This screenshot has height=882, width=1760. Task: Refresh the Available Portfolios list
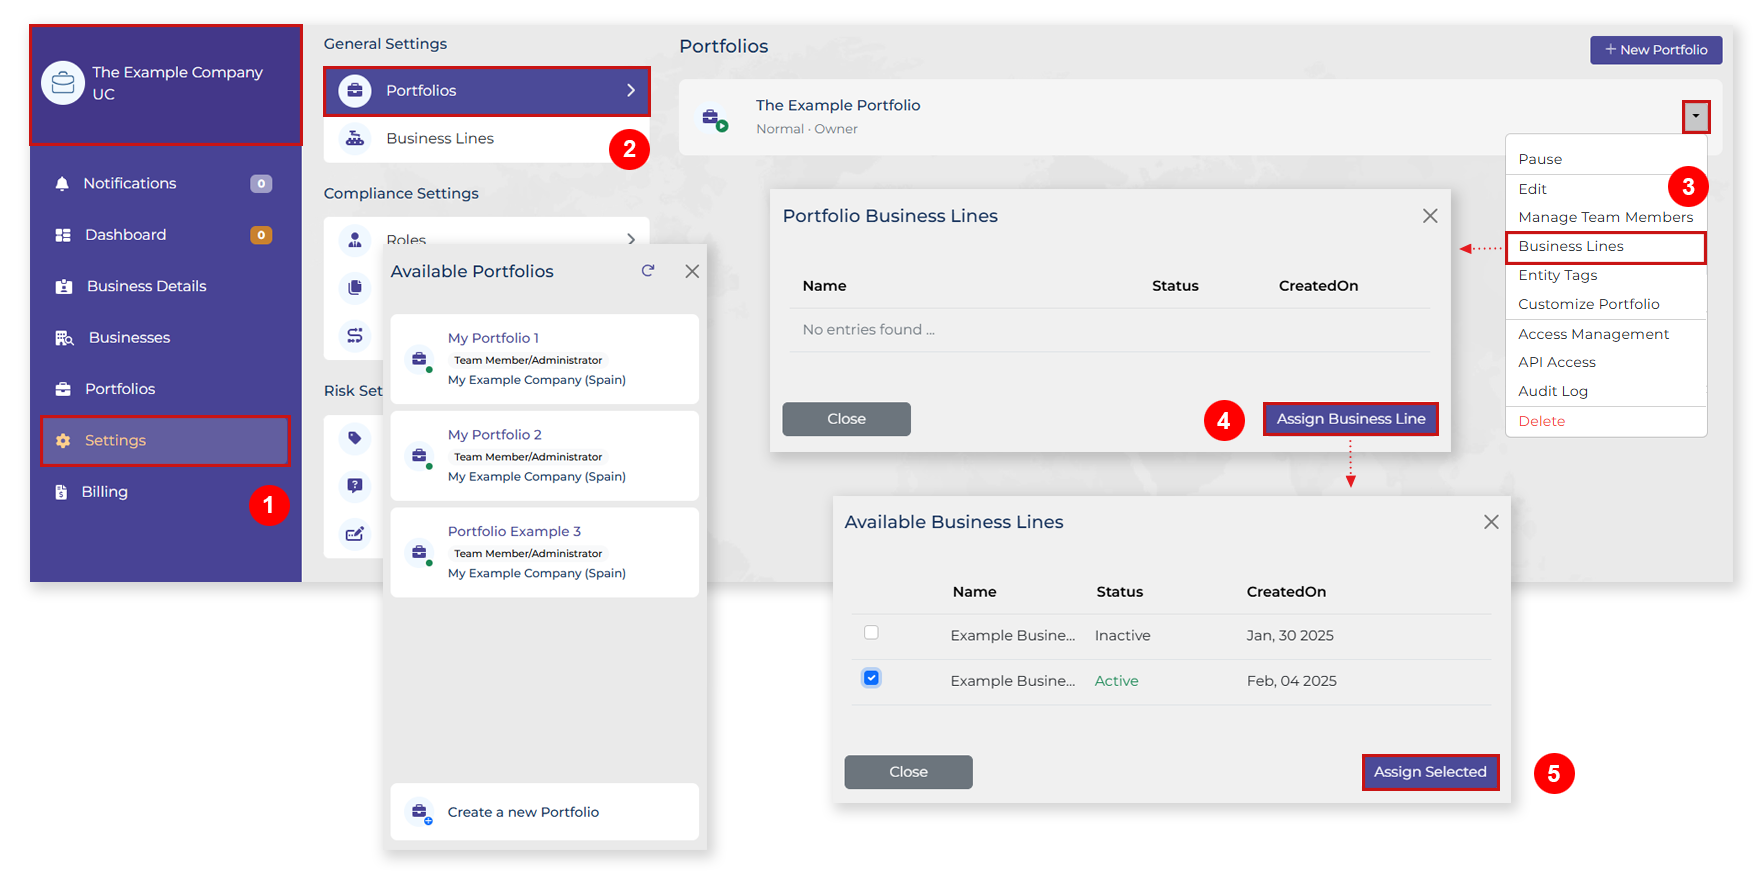point(648,271)
